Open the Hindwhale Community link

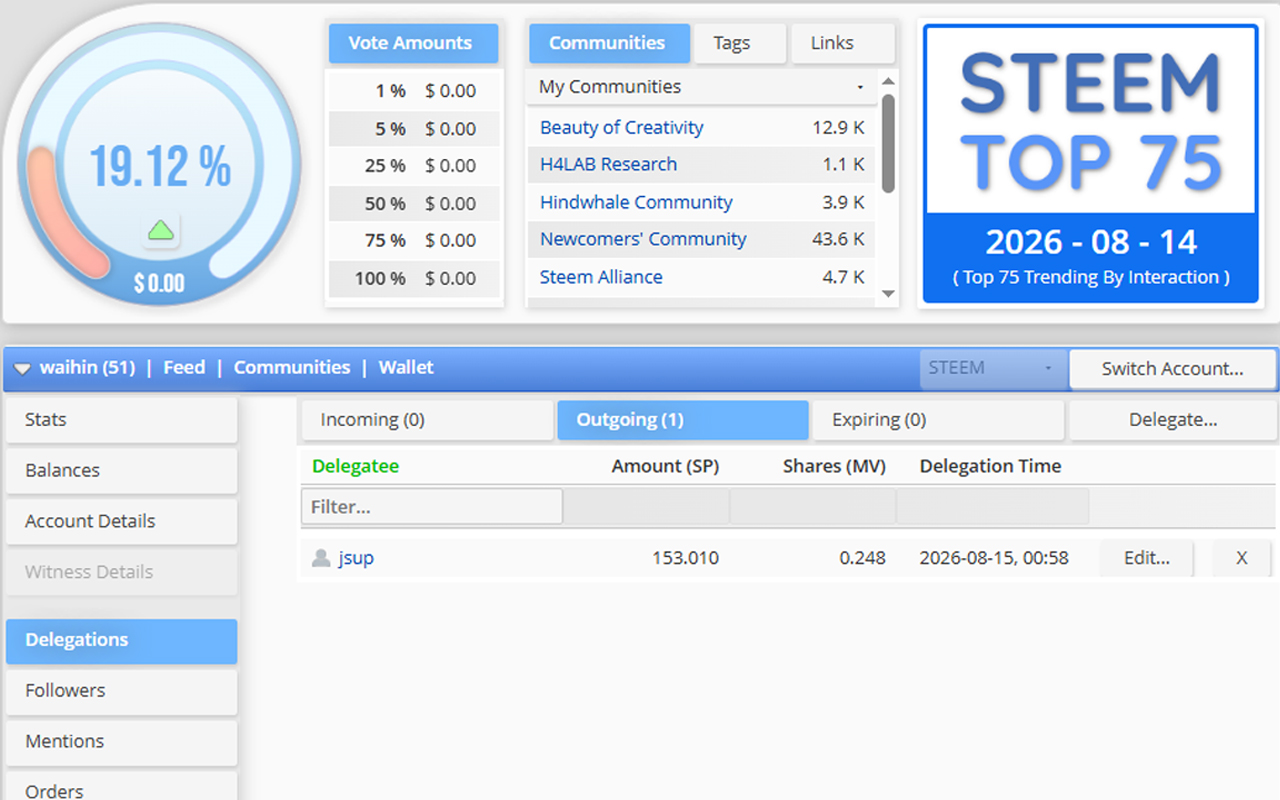pos(636,202)
